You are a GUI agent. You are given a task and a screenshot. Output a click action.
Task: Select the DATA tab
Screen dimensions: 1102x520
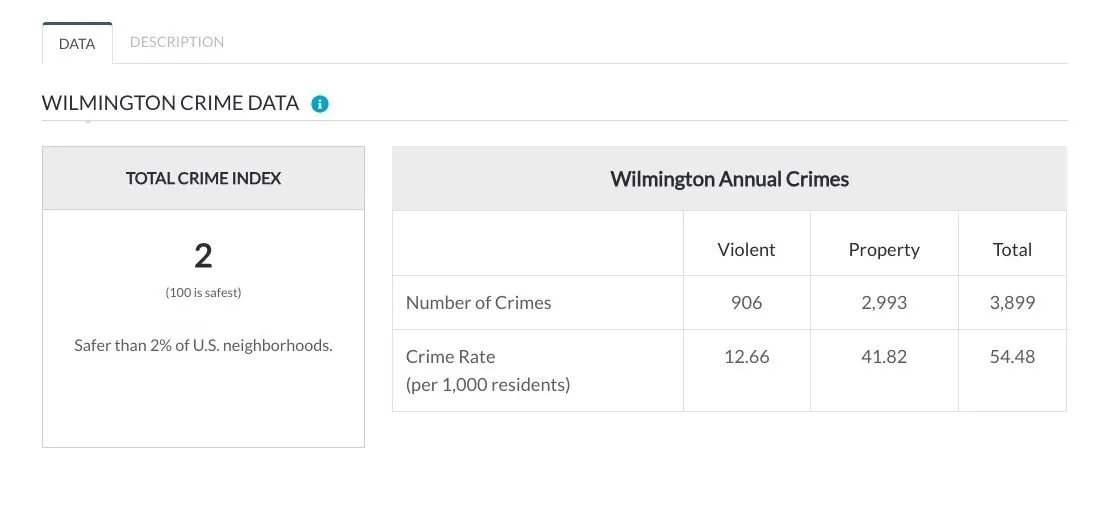(77, 44)
